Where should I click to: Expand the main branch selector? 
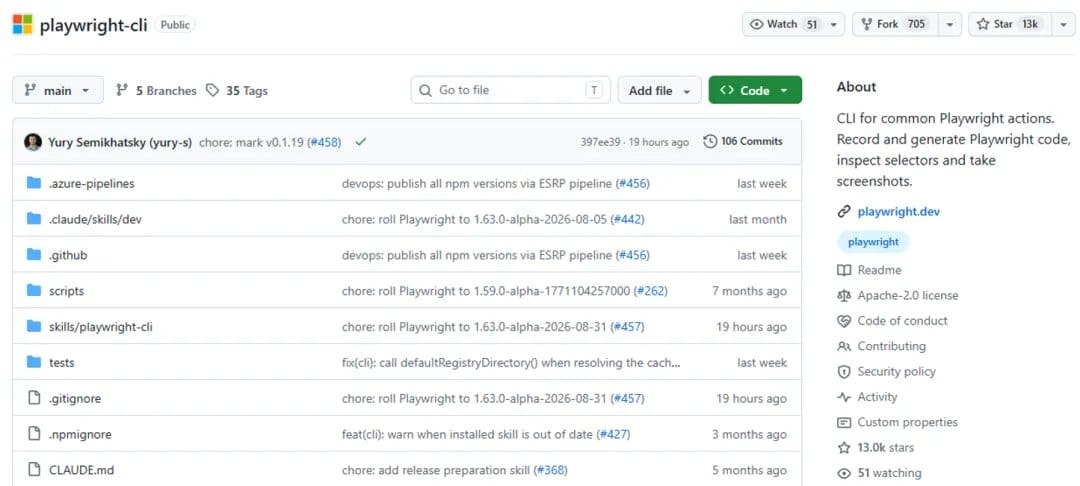coord(58,90)
